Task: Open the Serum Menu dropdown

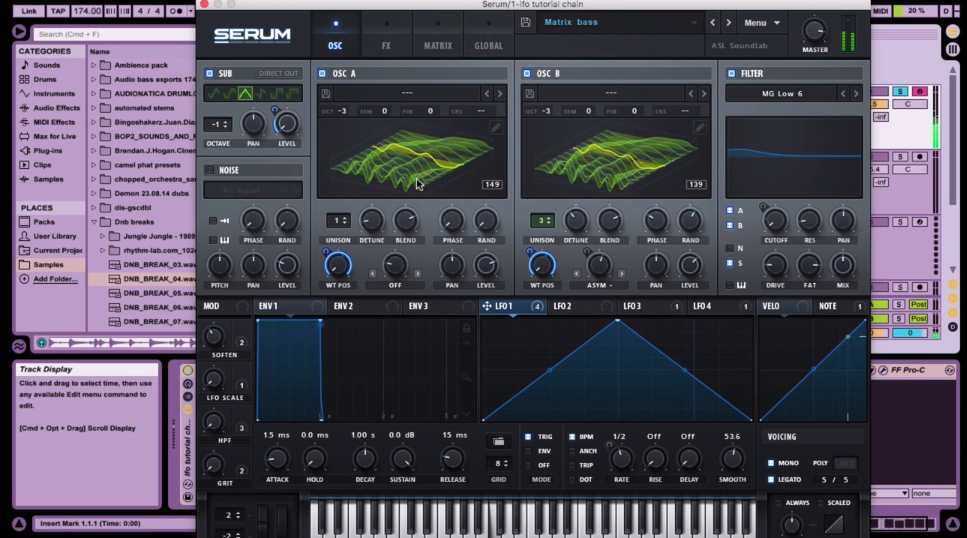Action: tap(762, 23)
